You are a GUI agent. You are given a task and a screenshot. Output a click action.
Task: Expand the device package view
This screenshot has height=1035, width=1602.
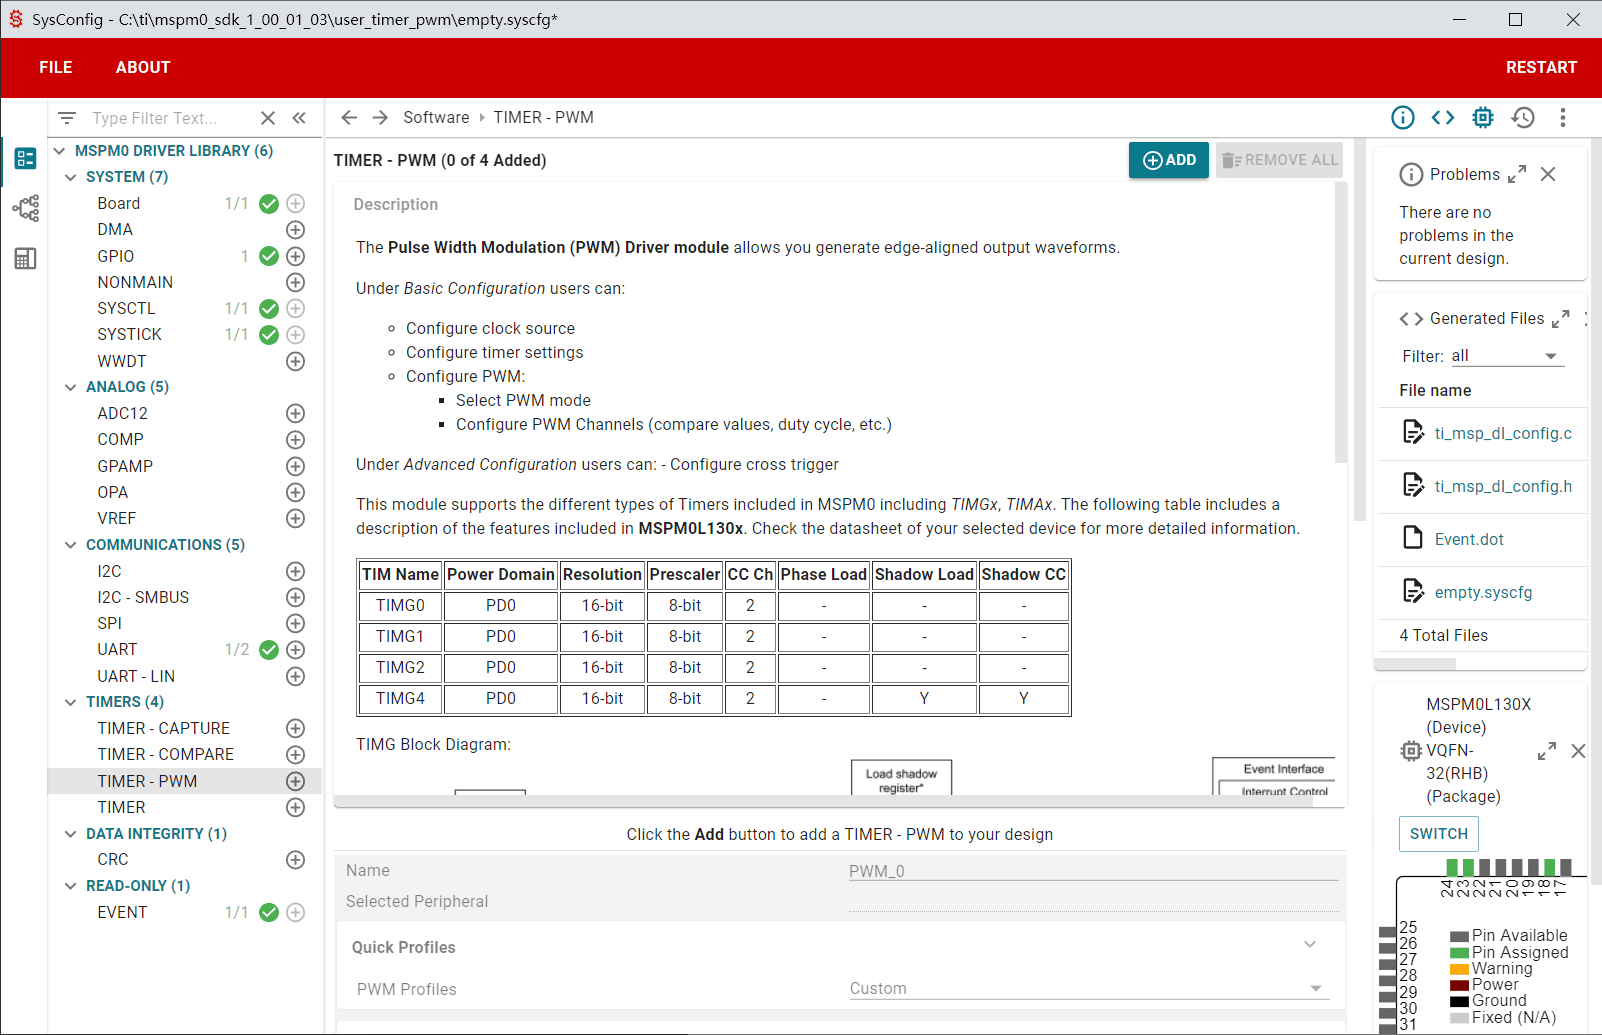coord(1547,751)
